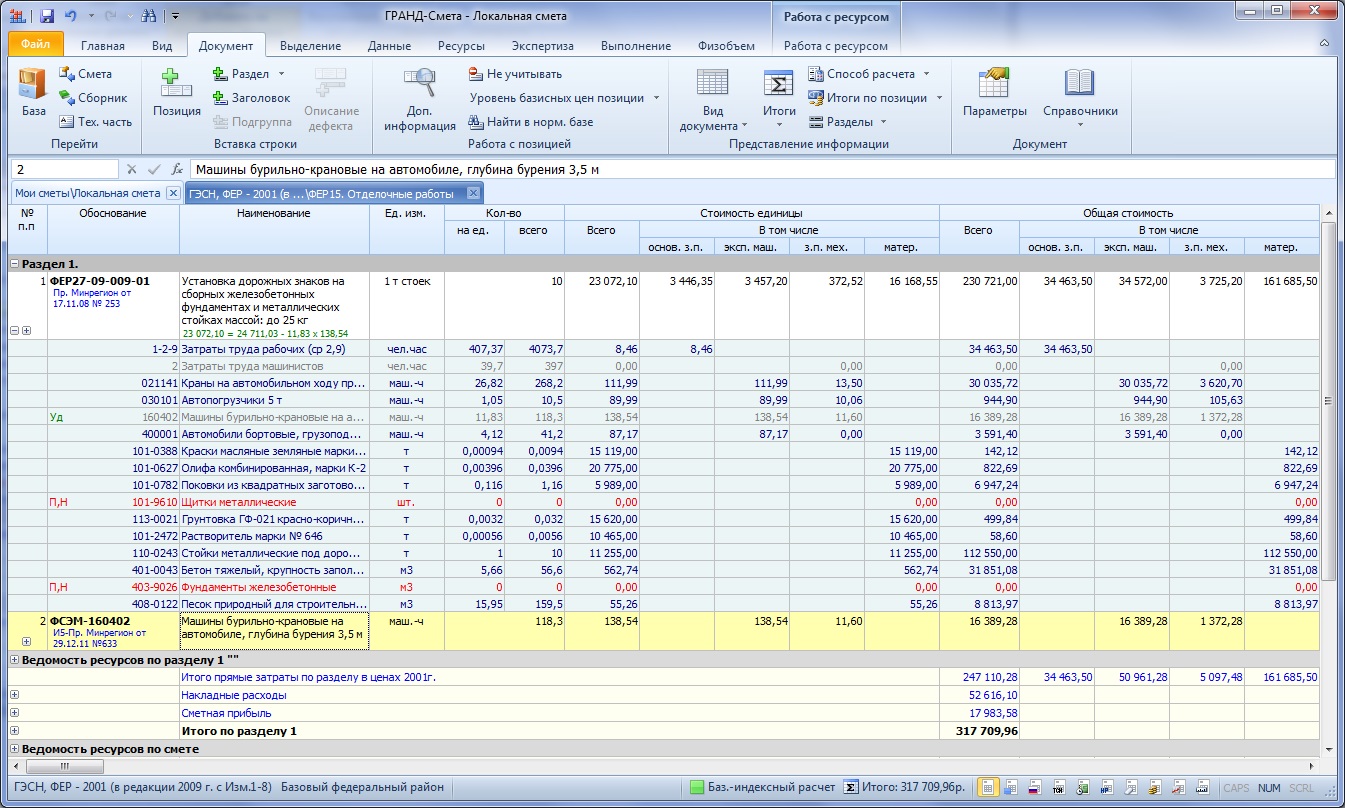Open the Файл menu

(35, 45)
